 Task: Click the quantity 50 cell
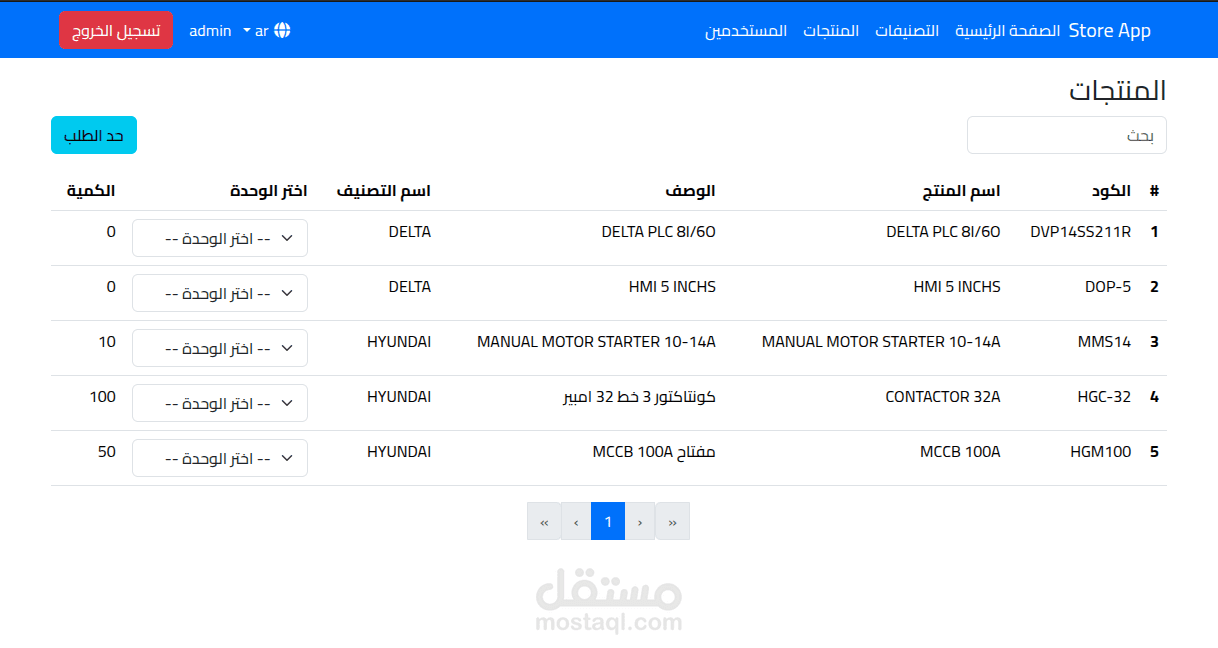point(107,452)
